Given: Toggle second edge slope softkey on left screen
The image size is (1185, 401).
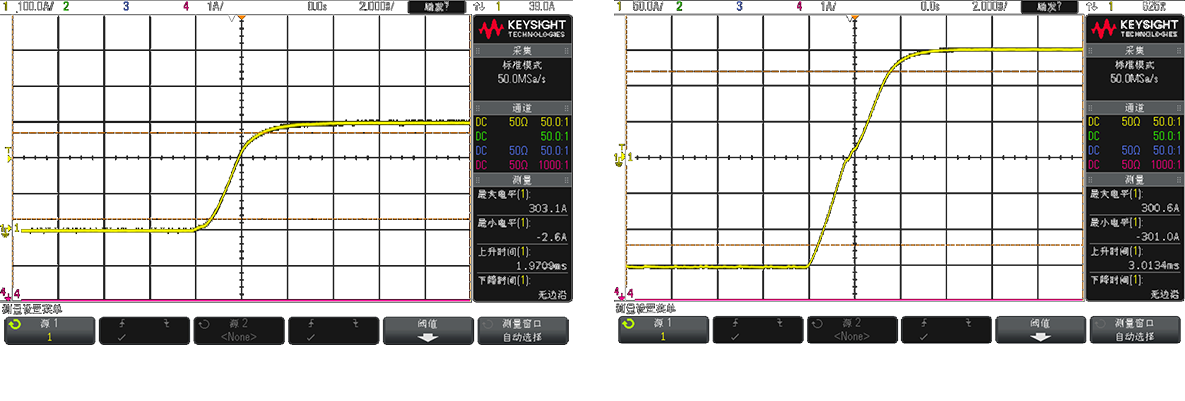Looking at the screenshot, I should pyautogui.click(x=335, y=330).
